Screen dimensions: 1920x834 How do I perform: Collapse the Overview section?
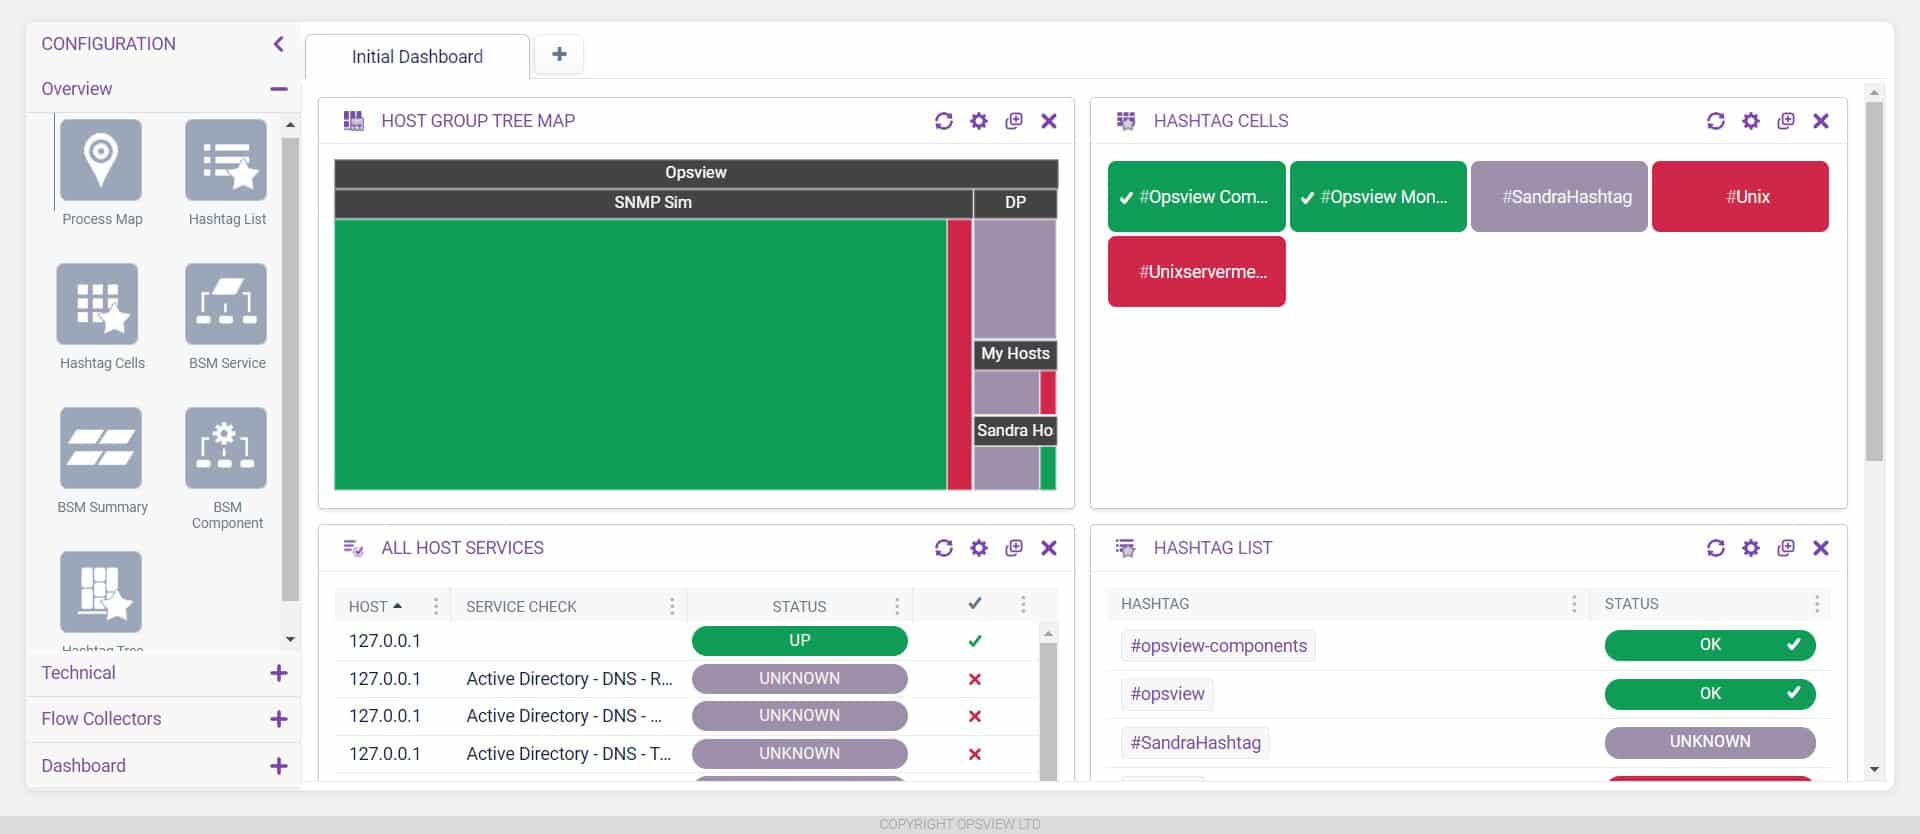[279, 89]
